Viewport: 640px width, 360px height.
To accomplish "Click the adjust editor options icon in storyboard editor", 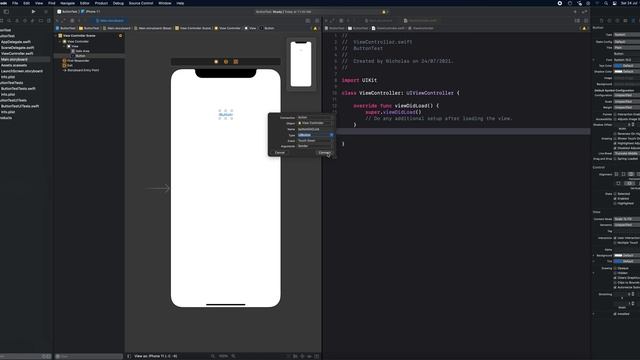I will (x=308, y=20).
